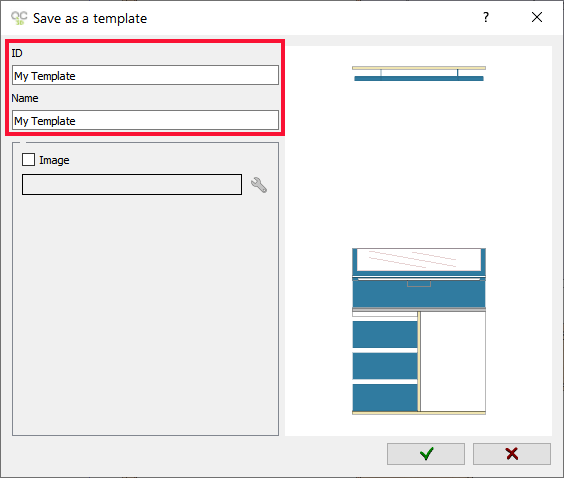The width and height of the screenshot is (564, 478).
Task: Cancel with the red X button
Action: coord(511,454)
